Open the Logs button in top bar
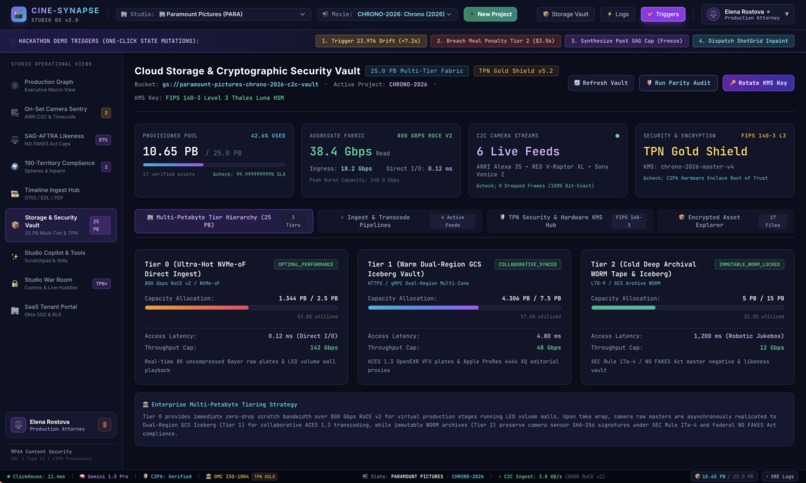 618,14
